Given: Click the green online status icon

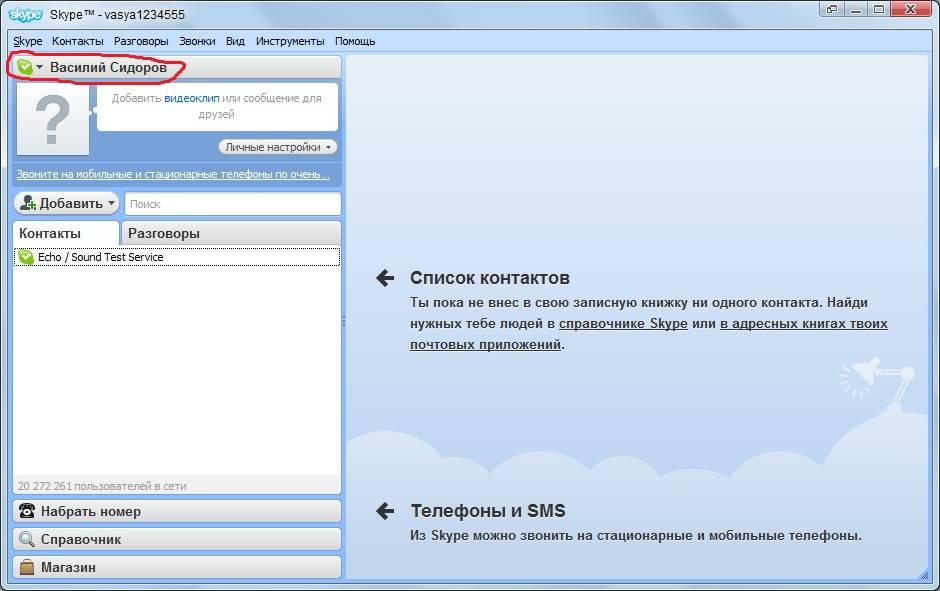Looking at the screenshot, I should tap(25, 67).
